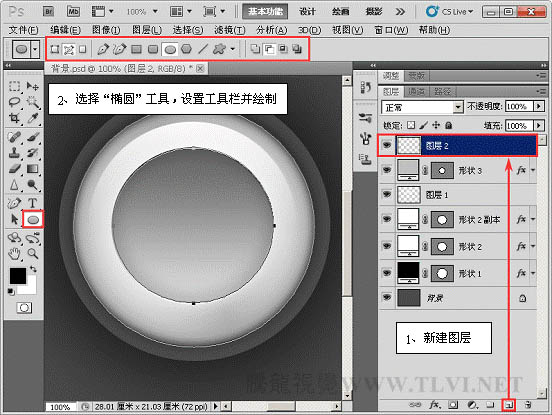This screenshot has width=552, height=415.
Task: Choose Line shape in options bar
Action: point(203,49)
